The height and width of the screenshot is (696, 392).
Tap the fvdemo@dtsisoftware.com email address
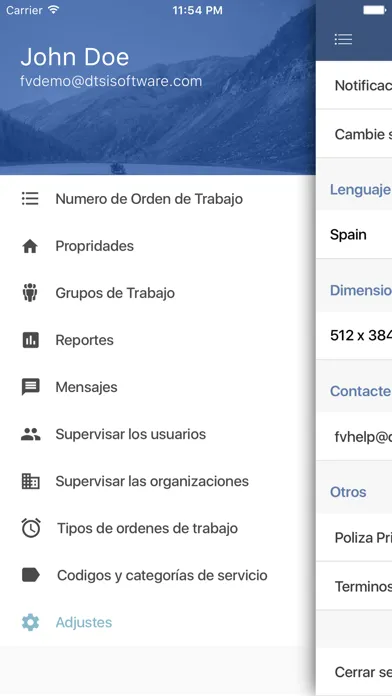[111, 81]
